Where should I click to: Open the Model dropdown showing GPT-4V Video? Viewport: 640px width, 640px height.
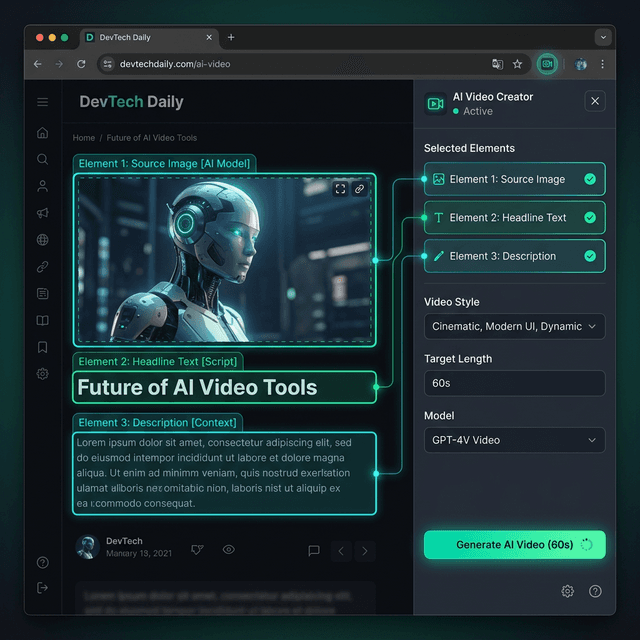tap(514, 440)
